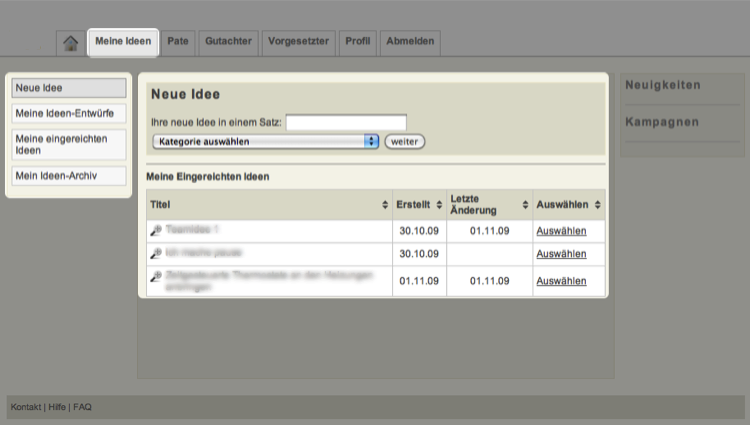Click sort arrows in Auswählen column header

pos(597,205)
